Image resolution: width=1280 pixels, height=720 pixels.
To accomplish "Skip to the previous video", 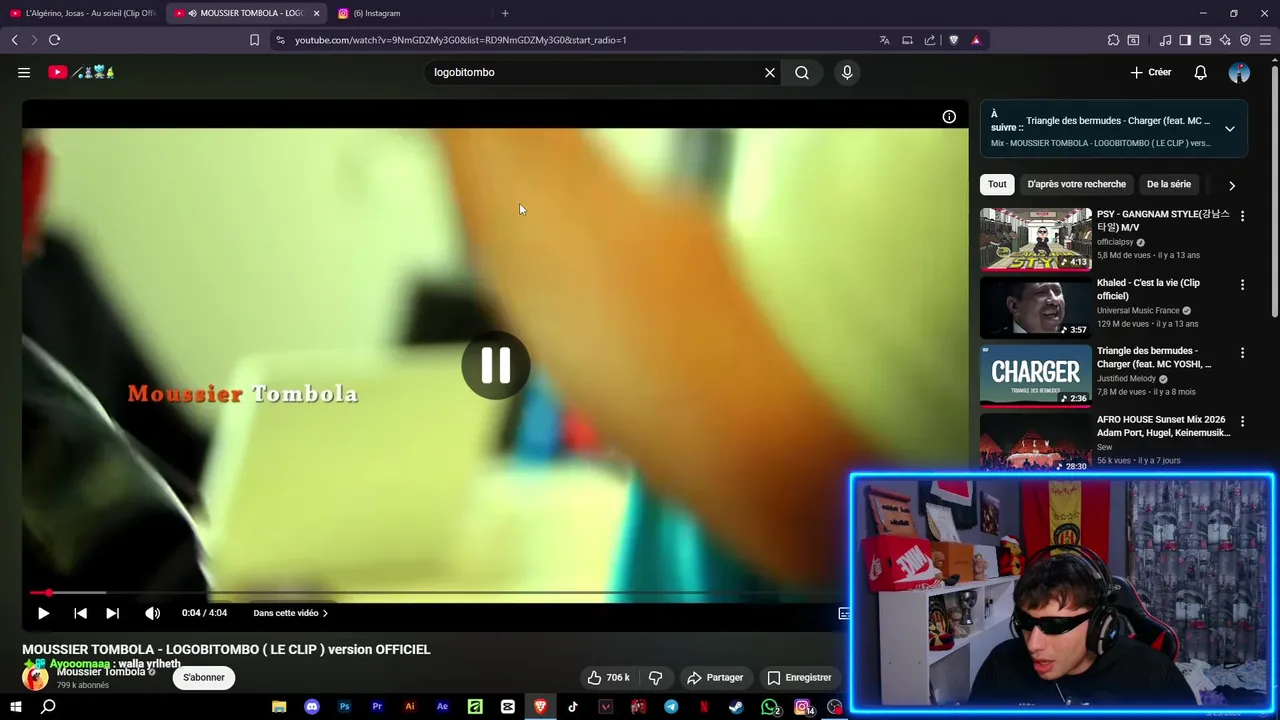I will (80, 613).
